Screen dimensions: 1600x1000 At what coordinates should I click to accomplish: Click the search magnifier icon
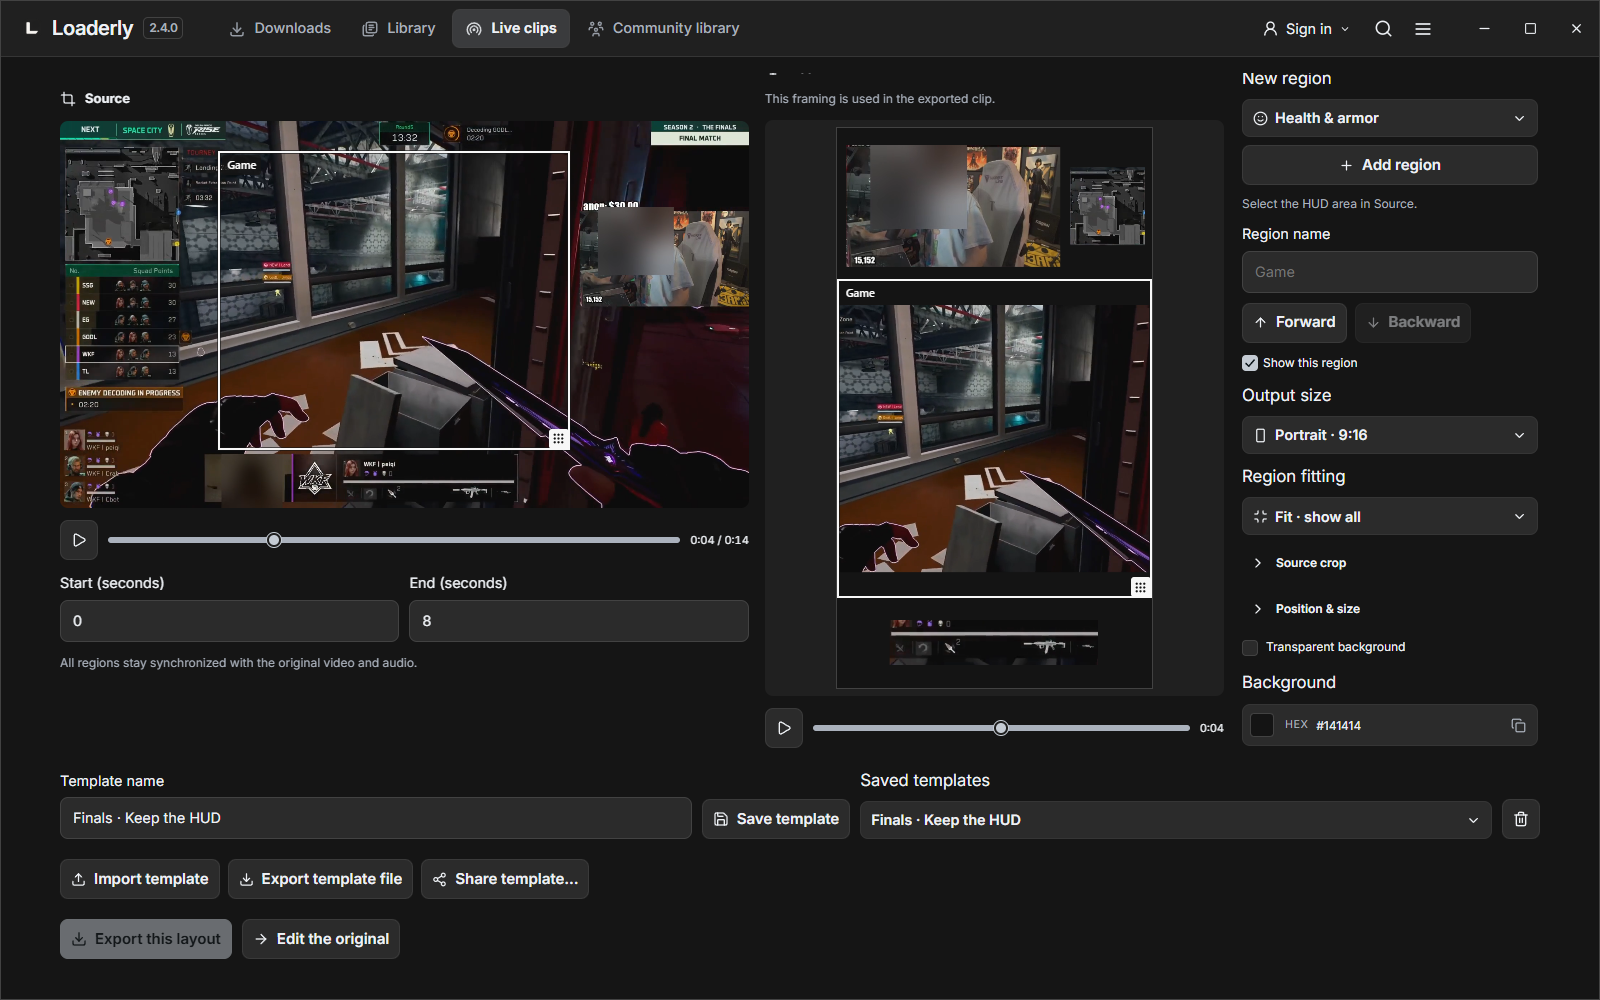tap(1383, 29)
